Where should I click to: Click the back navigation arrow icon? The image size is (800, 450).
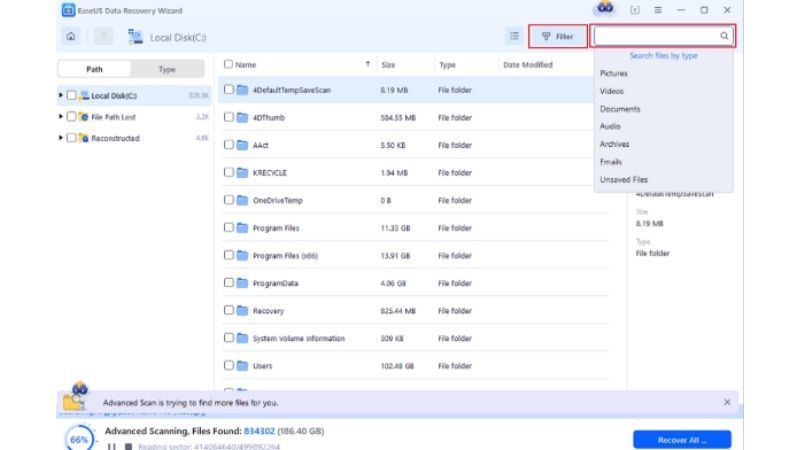tap(104, 36)
